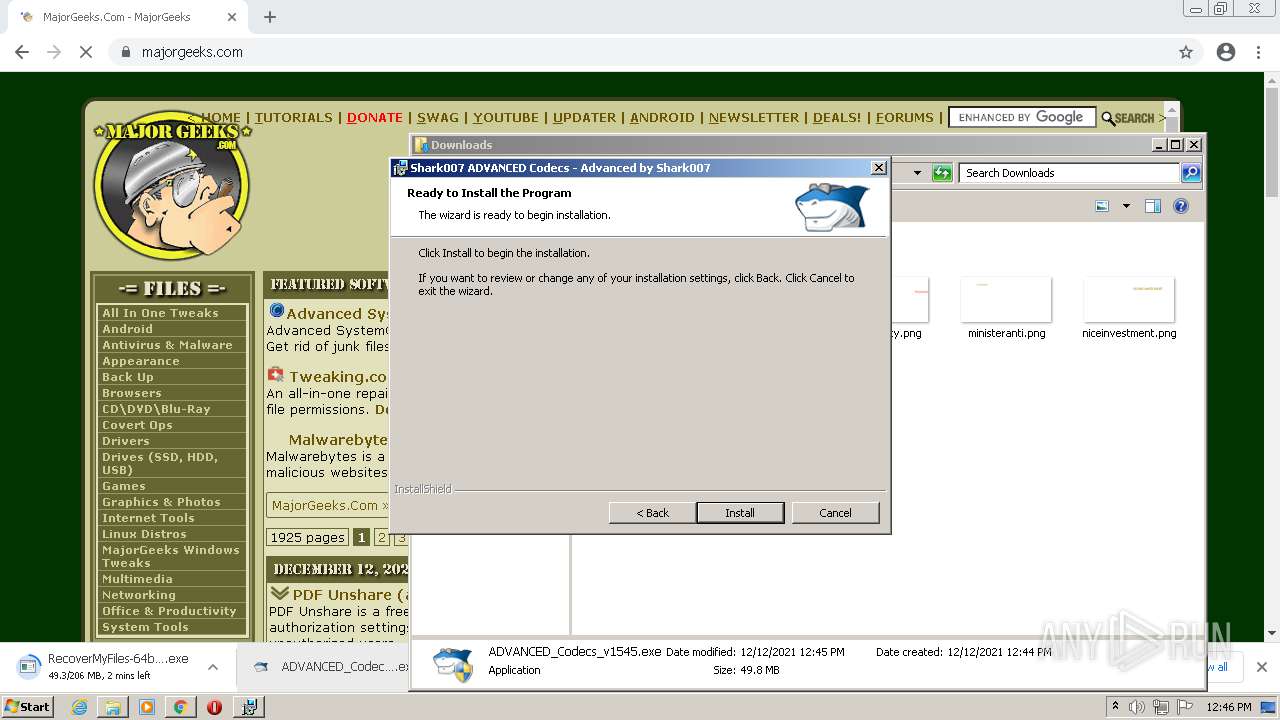
Task: Click the Search Downloads magnifier icon
Action: click(x=1190, y=173)
